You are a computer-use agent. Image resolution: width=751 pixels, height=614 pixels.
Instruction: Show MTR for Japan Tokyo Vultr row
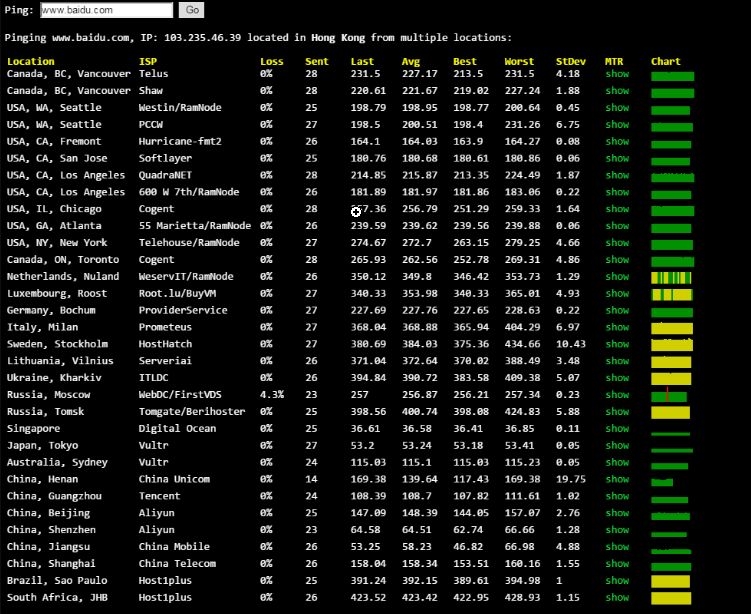click(617, 445)
